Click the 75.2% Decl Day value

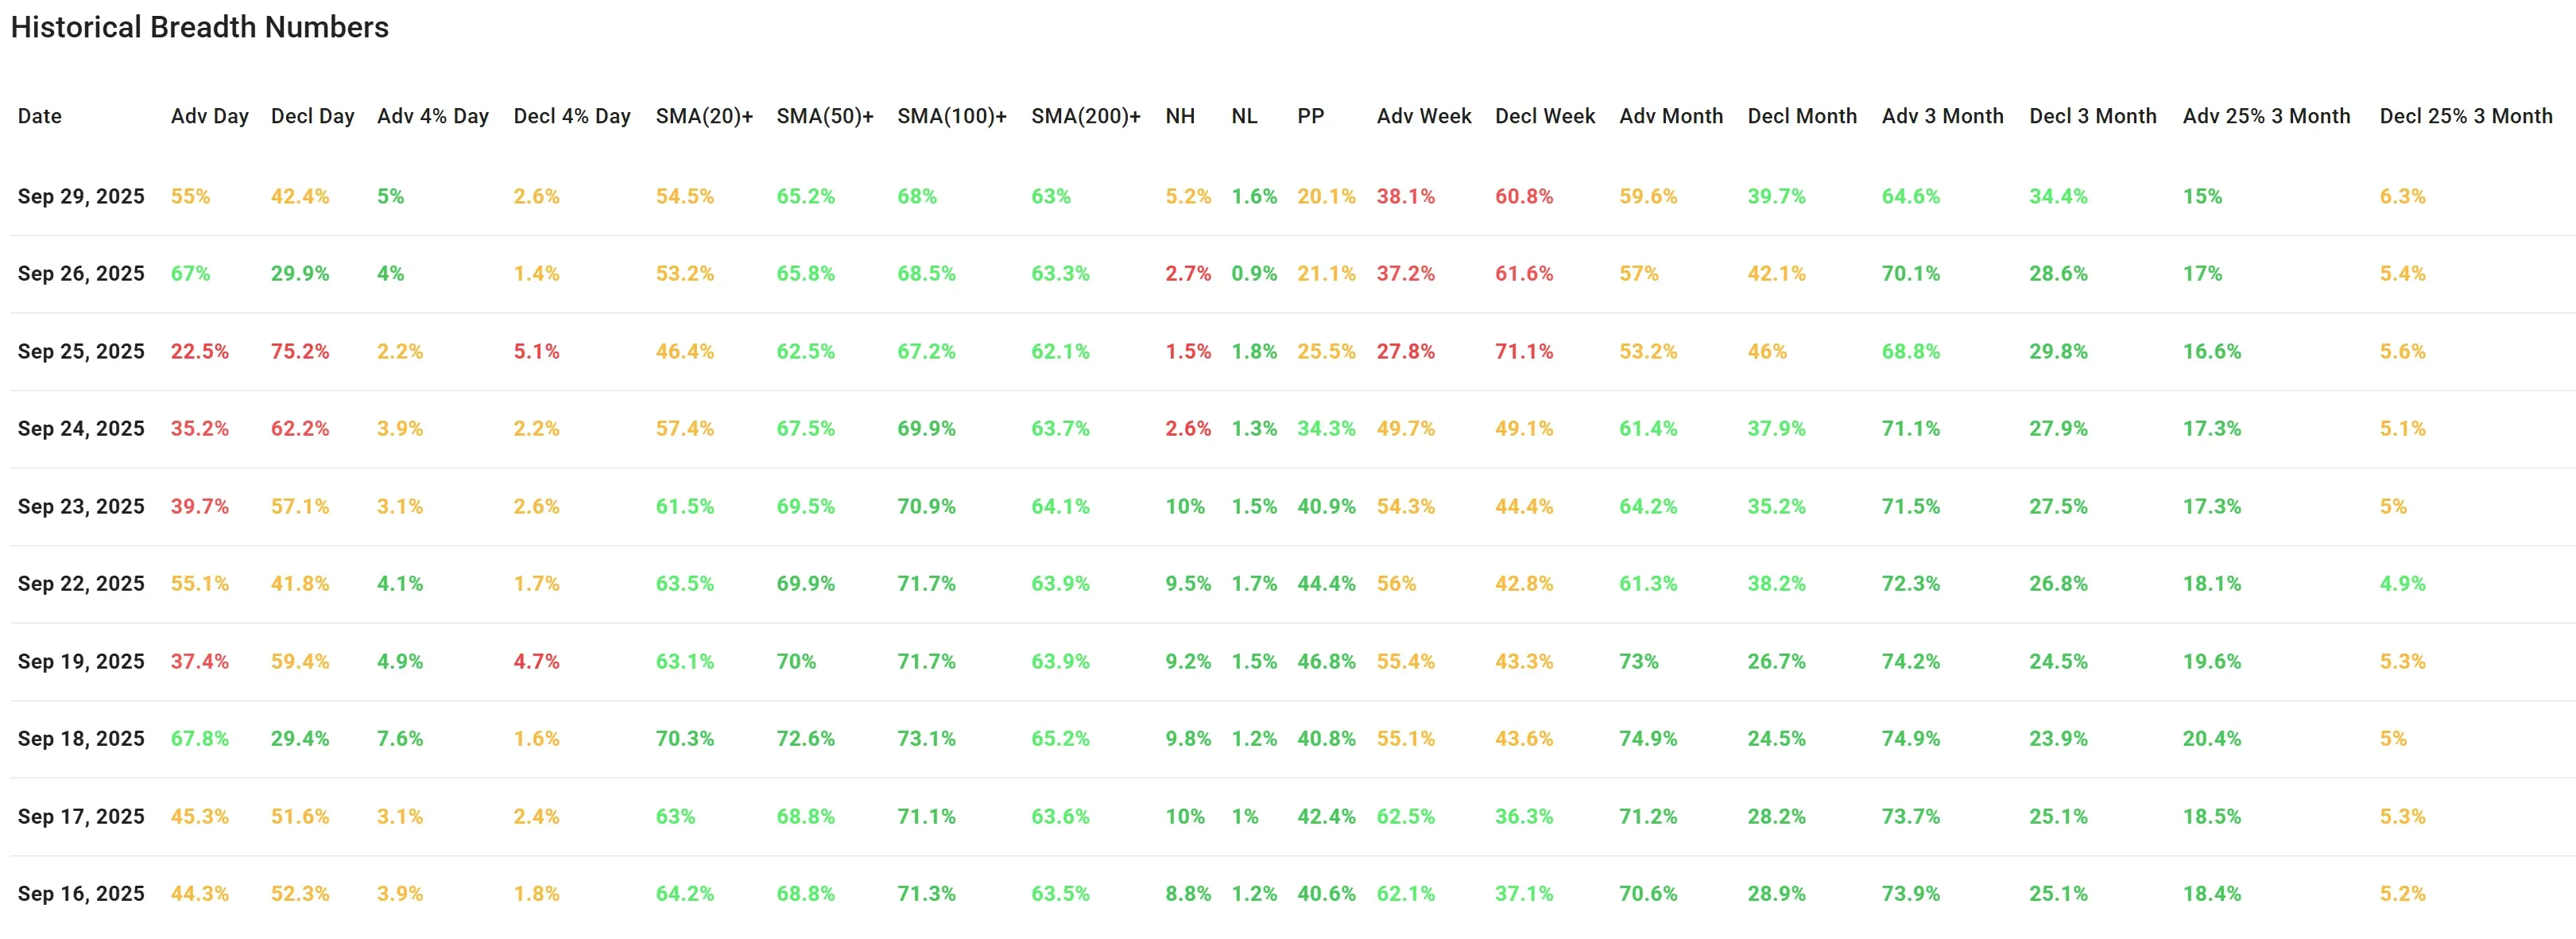tap(299, 351)
